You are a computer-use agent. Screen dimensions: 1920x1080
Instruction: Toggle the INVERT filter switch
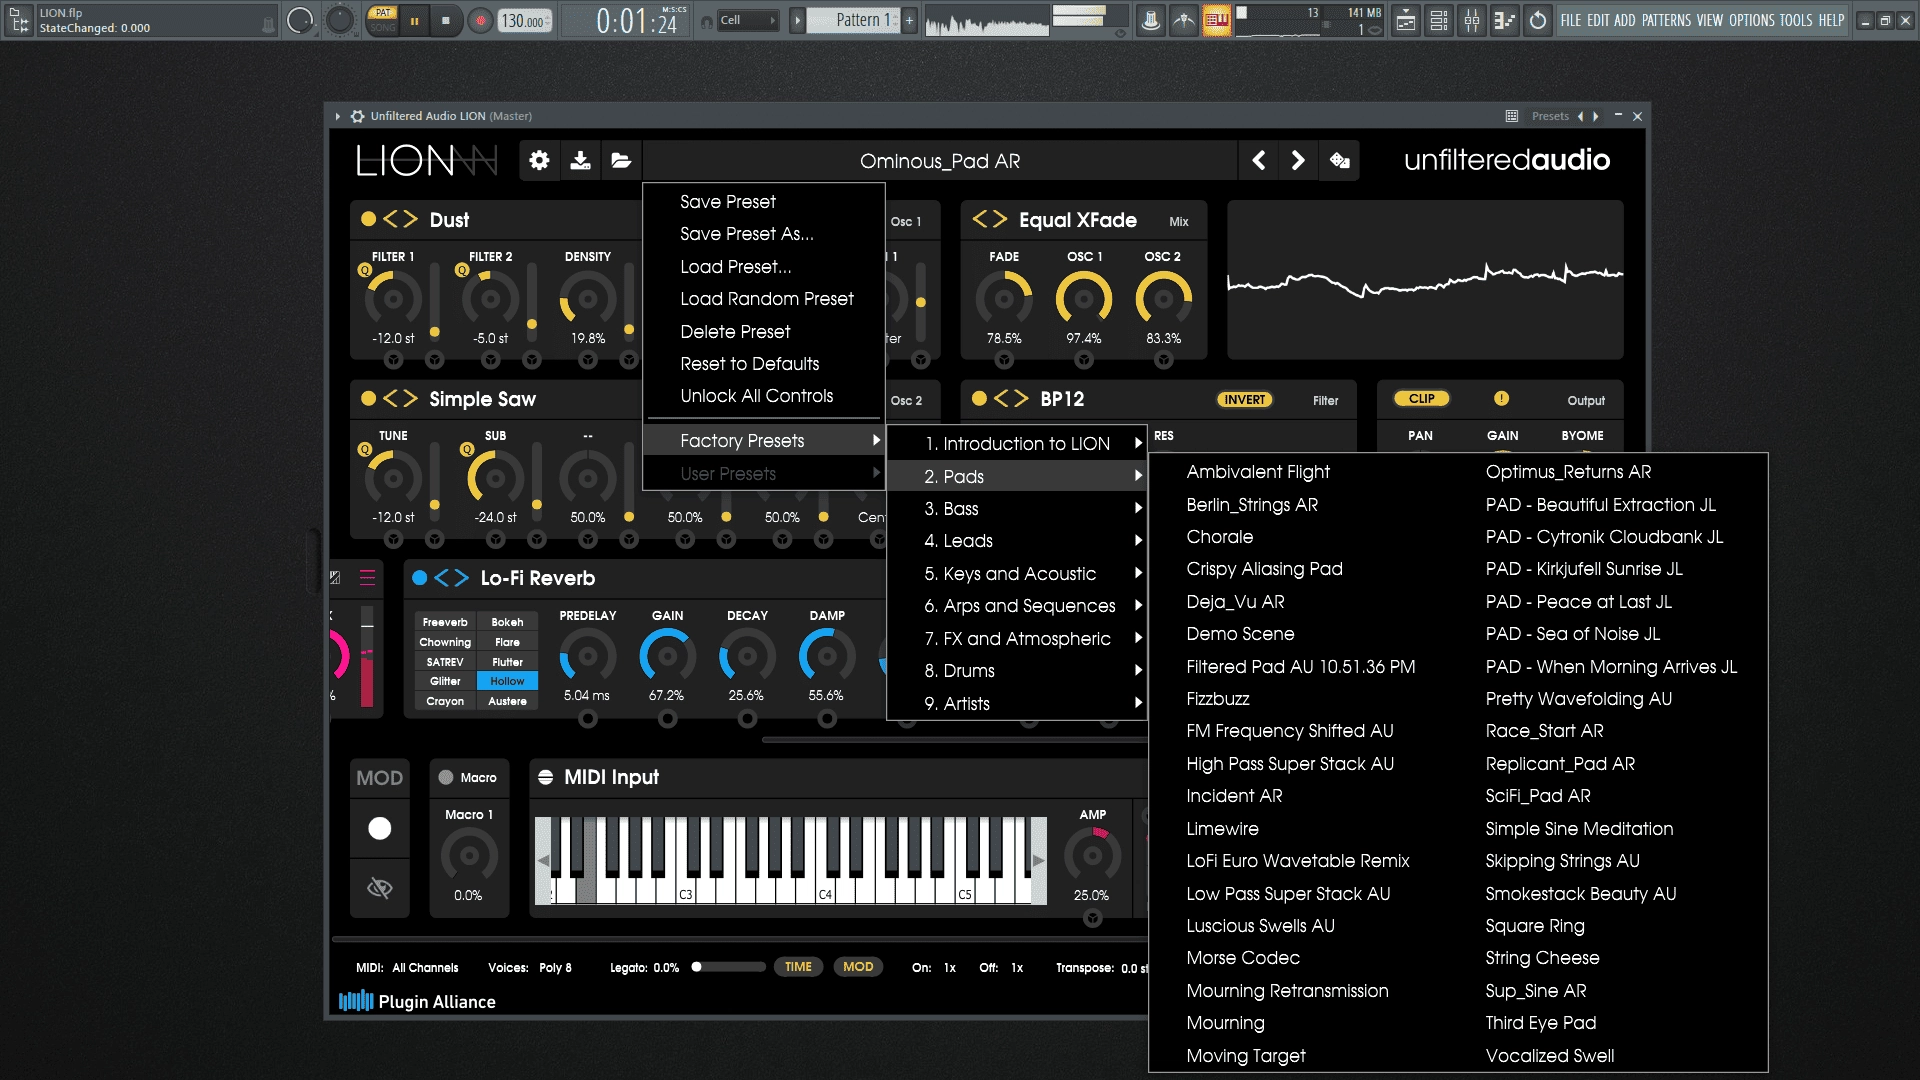point(1244,399)
